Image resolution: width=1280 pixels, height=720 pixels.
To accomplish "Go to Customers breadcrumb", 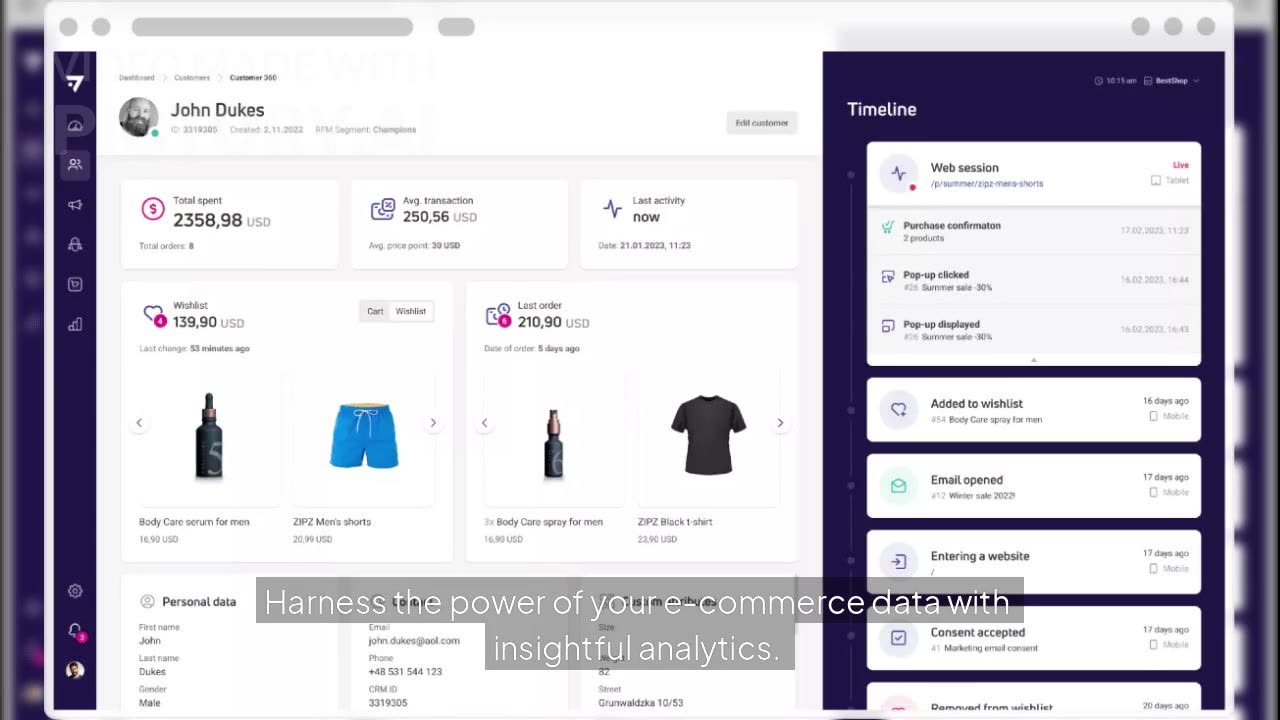I will [x=192, y=77].
